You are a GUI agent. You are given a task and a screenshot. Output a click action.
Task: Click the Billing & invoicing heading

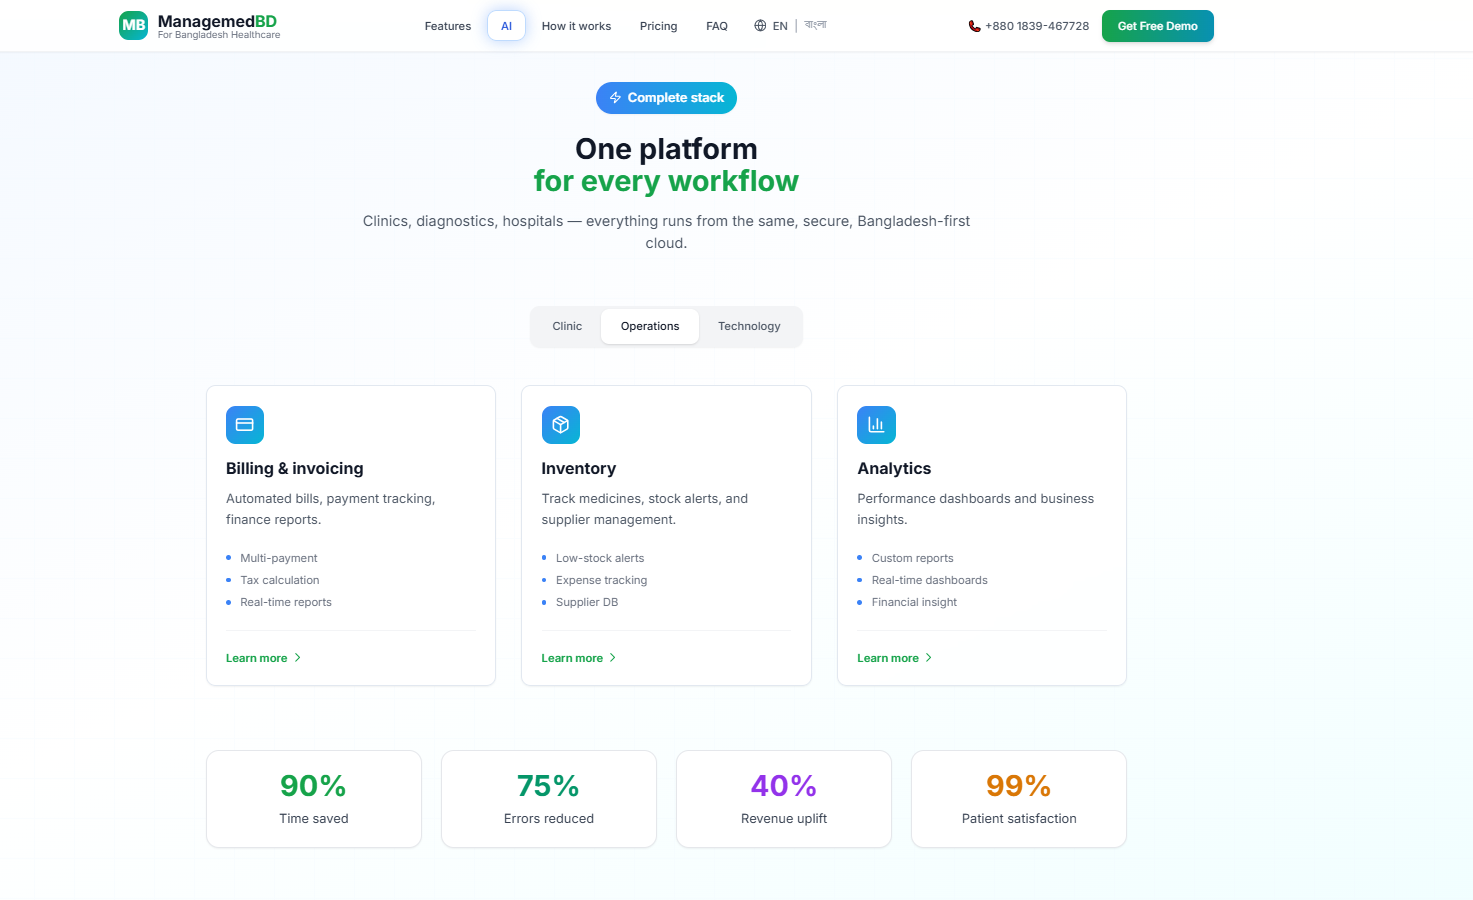(x=295, y=468)
